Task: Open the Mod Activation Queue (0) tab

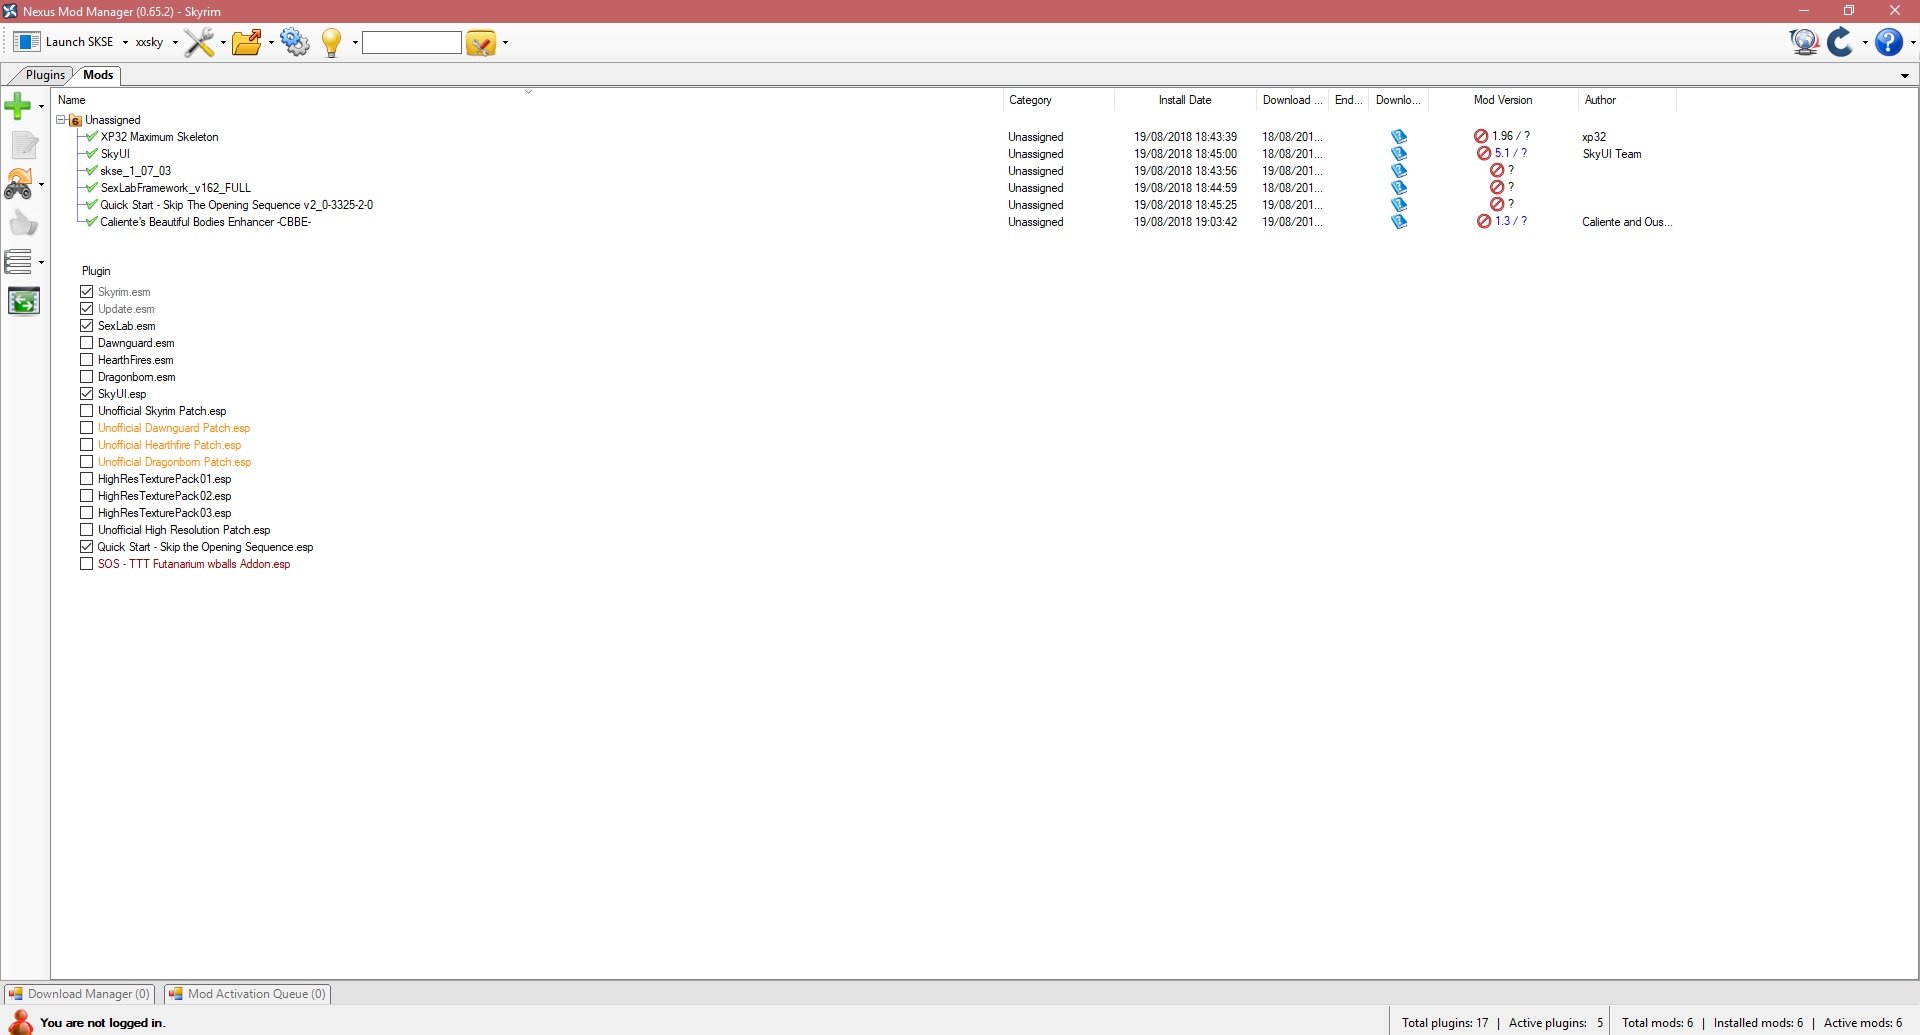Action: (x=248, y=994)
